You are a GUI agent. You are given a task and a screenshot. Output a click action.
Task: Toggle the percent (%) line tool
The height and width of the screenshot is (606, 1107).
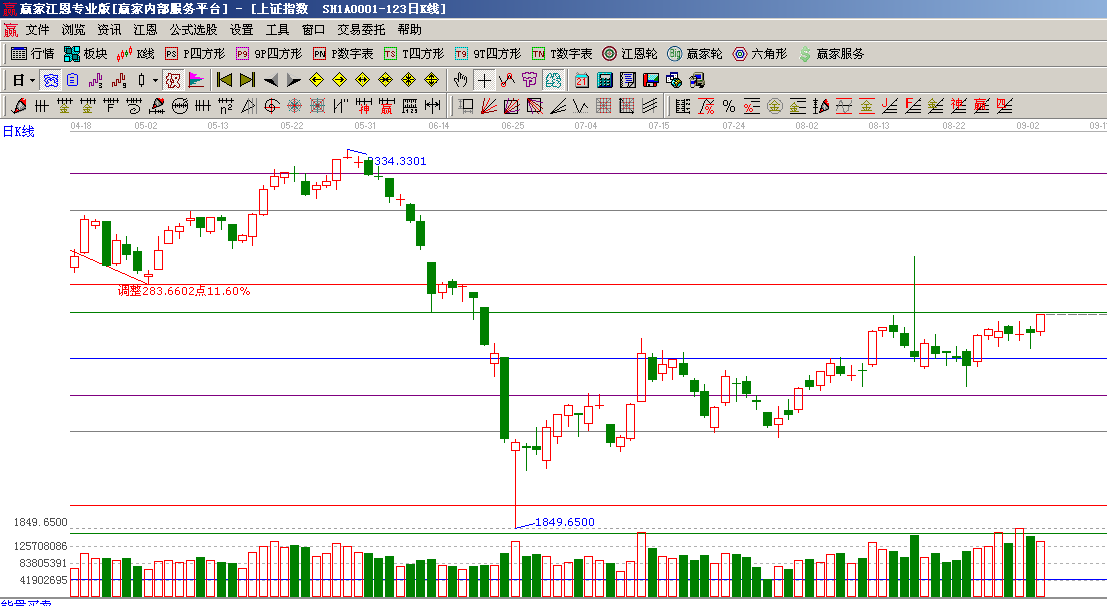(728, 106)
